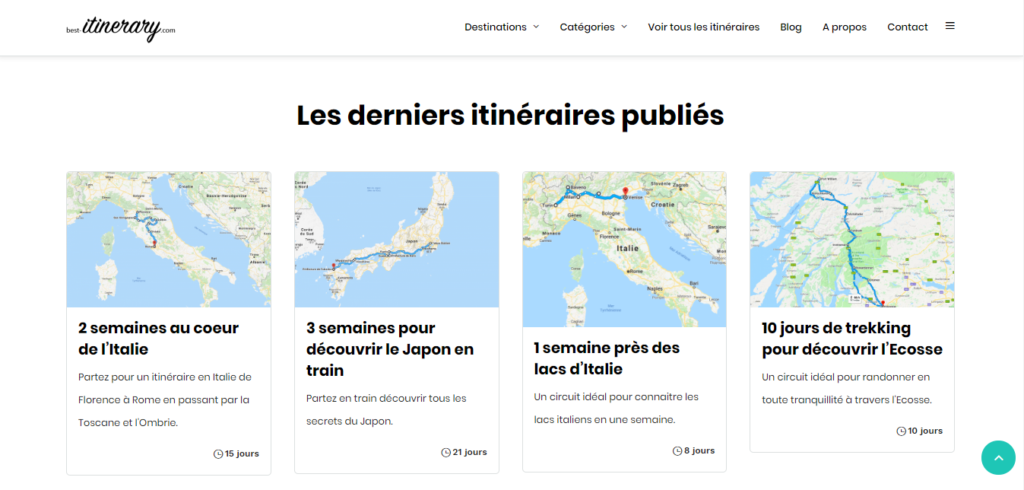This screenshot has width=1024, height=490.
Task: Click the text 'Partez pour un itinéraire en Italie'
Action: pos(165,400)
